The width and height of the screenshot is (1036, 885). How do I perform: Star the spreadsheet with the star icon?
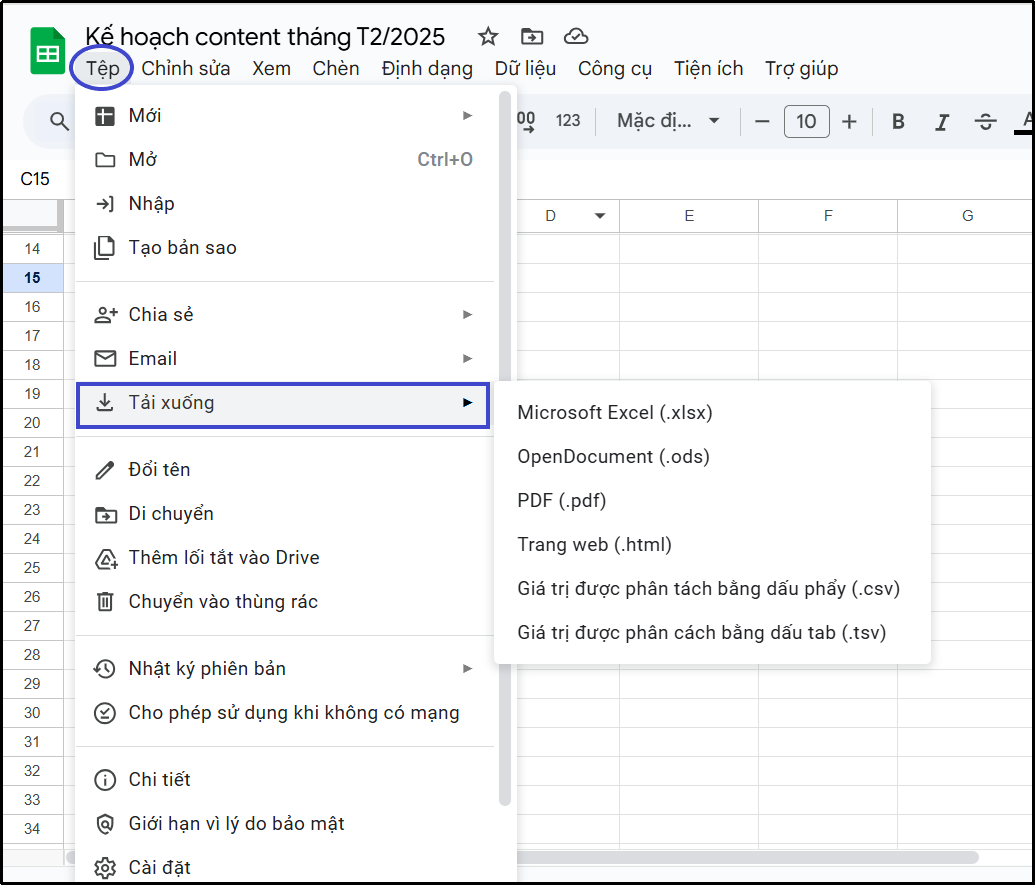click(x=488, y=37)
